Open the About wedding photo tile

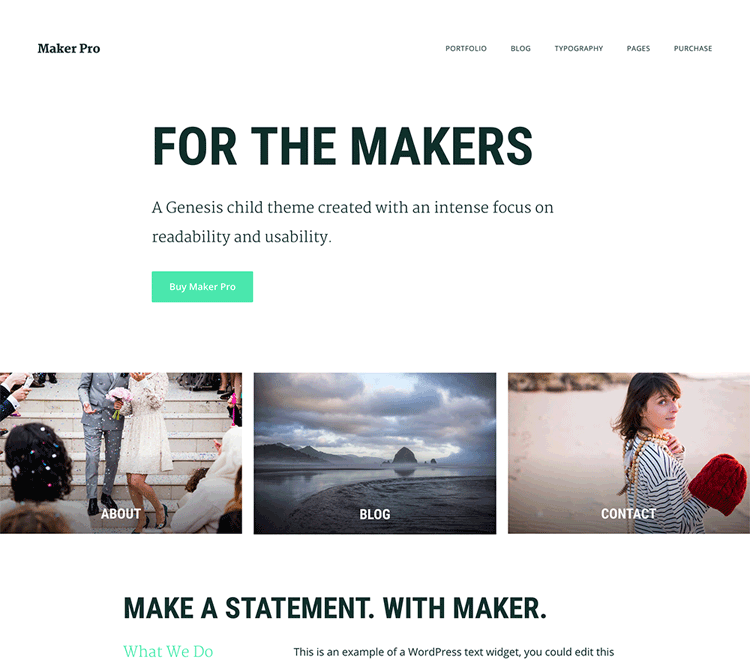click(x=121, y=453)
